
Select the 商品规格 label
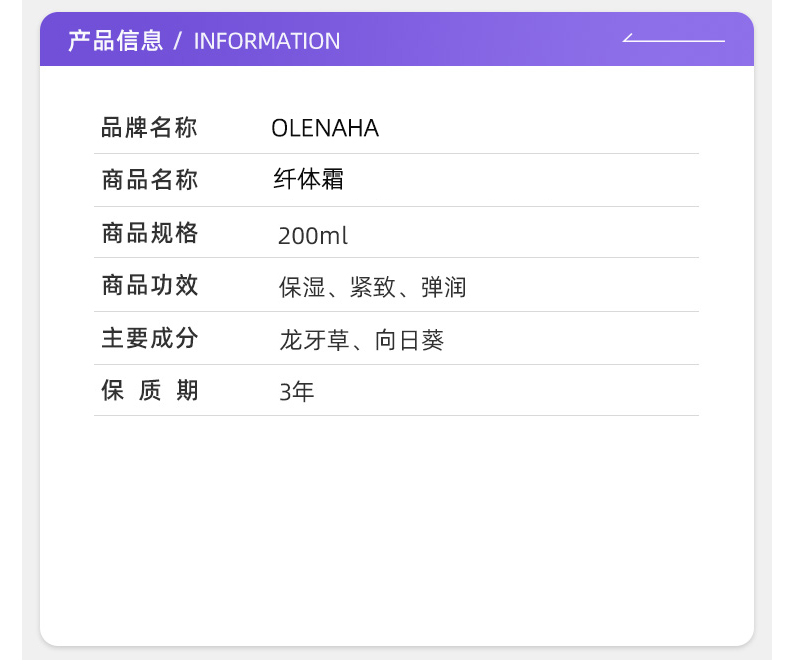(x=150, y=233)
